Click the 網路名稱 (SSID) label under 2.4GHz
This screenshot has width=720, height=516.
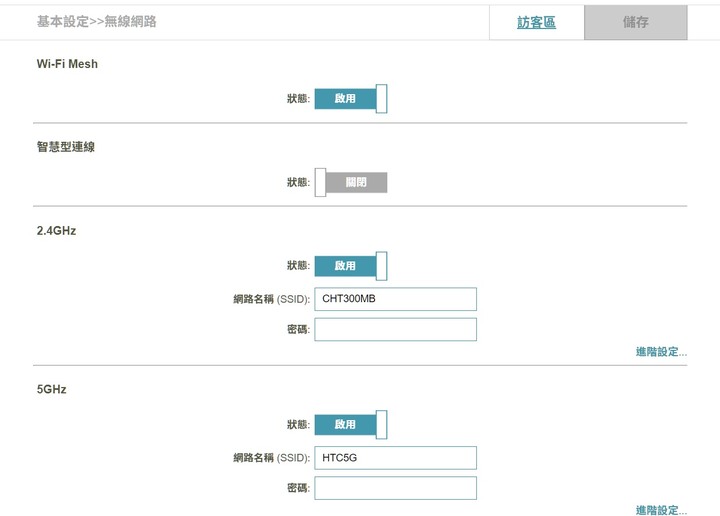(x=271, y=299)
